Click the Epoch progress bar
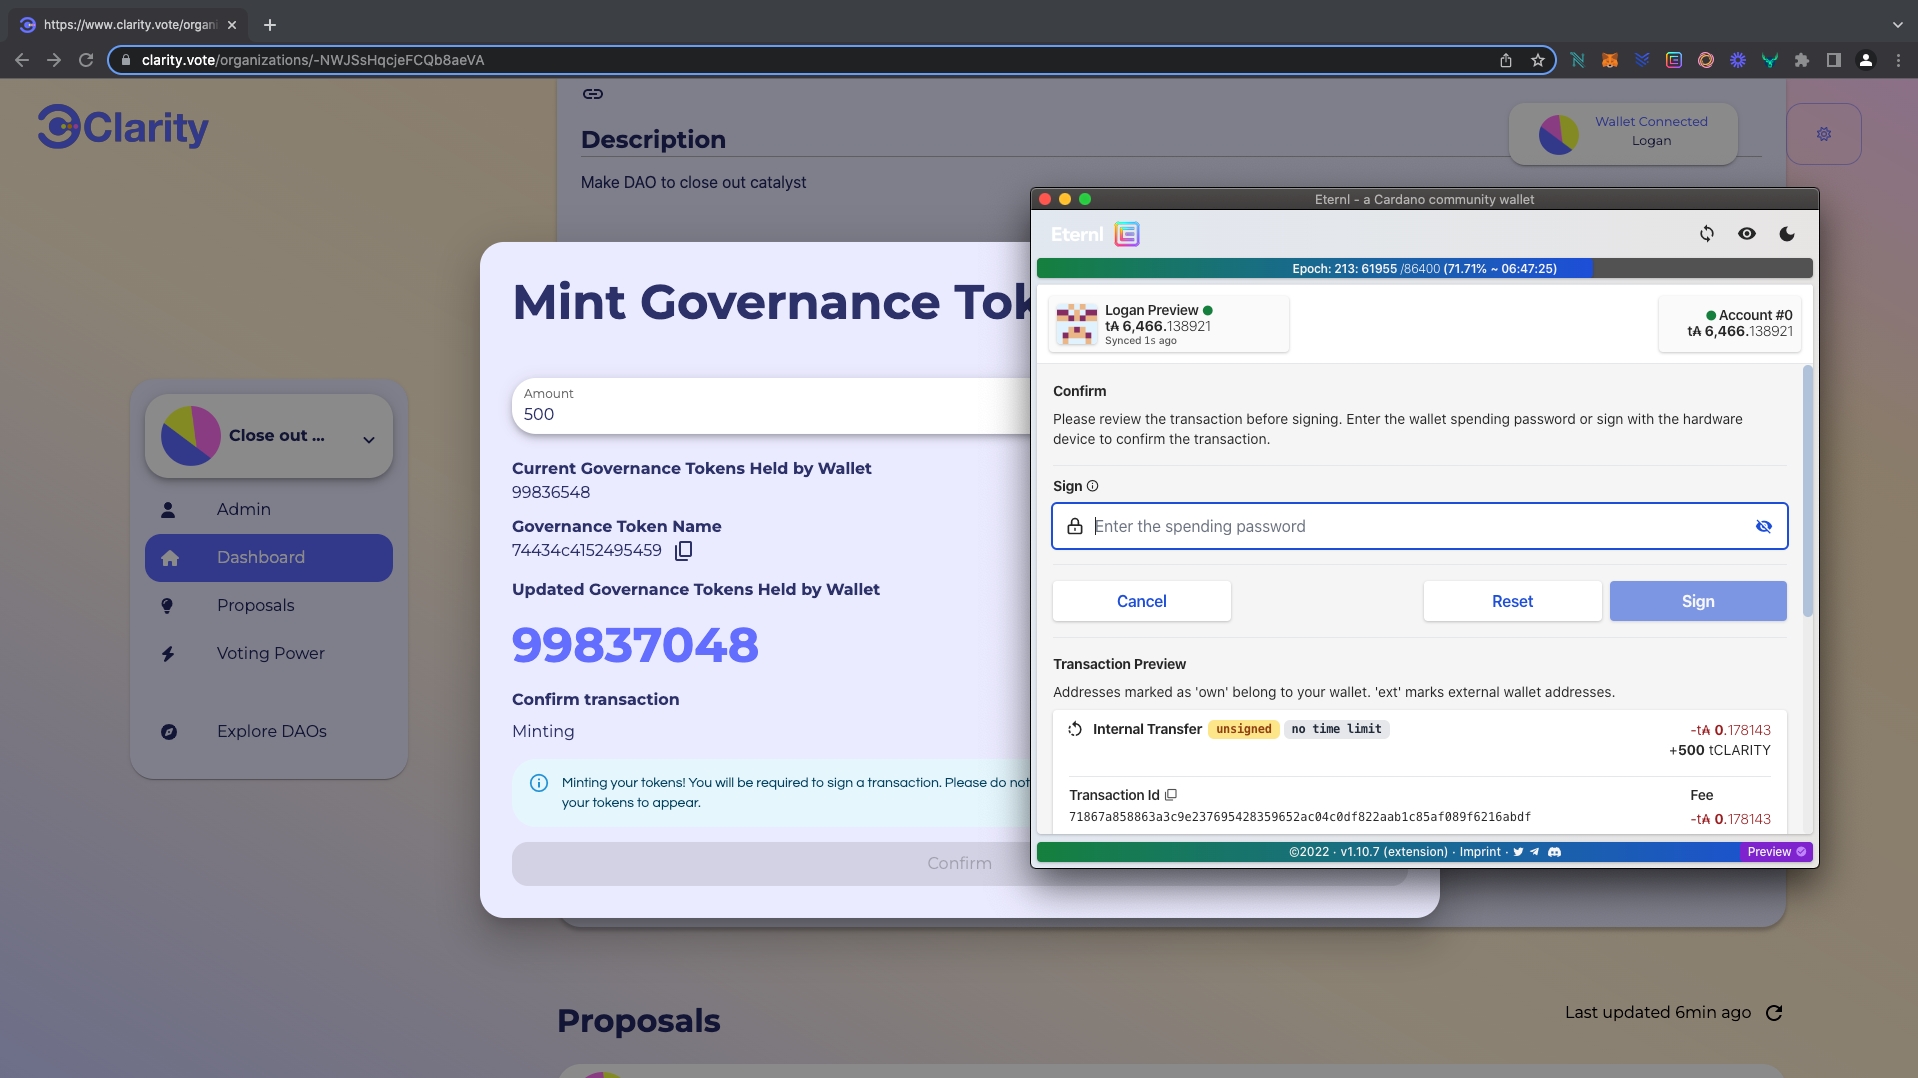Image resolution: width=1918 pixels, height=1078 pixels. click(1423, 269)
